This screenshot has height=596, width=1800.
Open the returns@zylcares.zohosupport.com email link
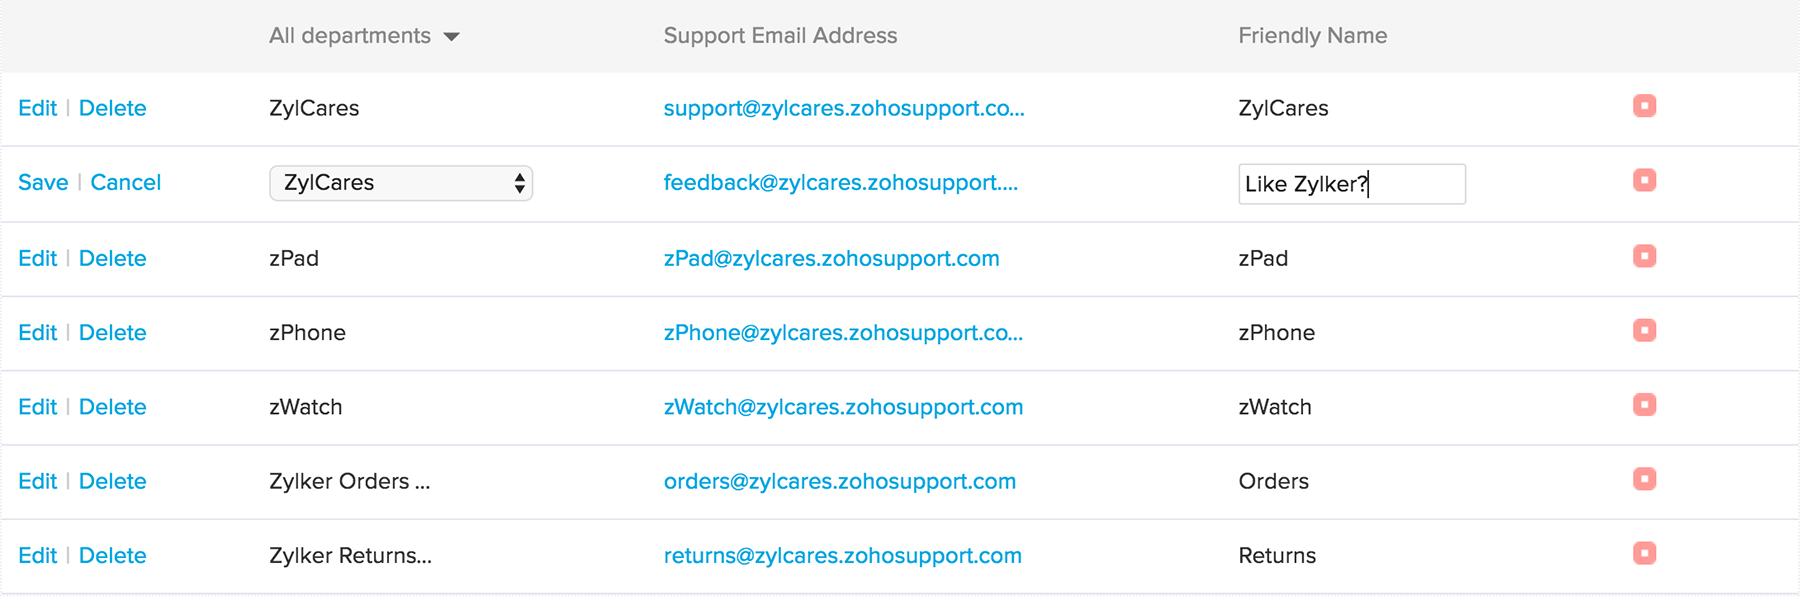click(x=842, y=556)
